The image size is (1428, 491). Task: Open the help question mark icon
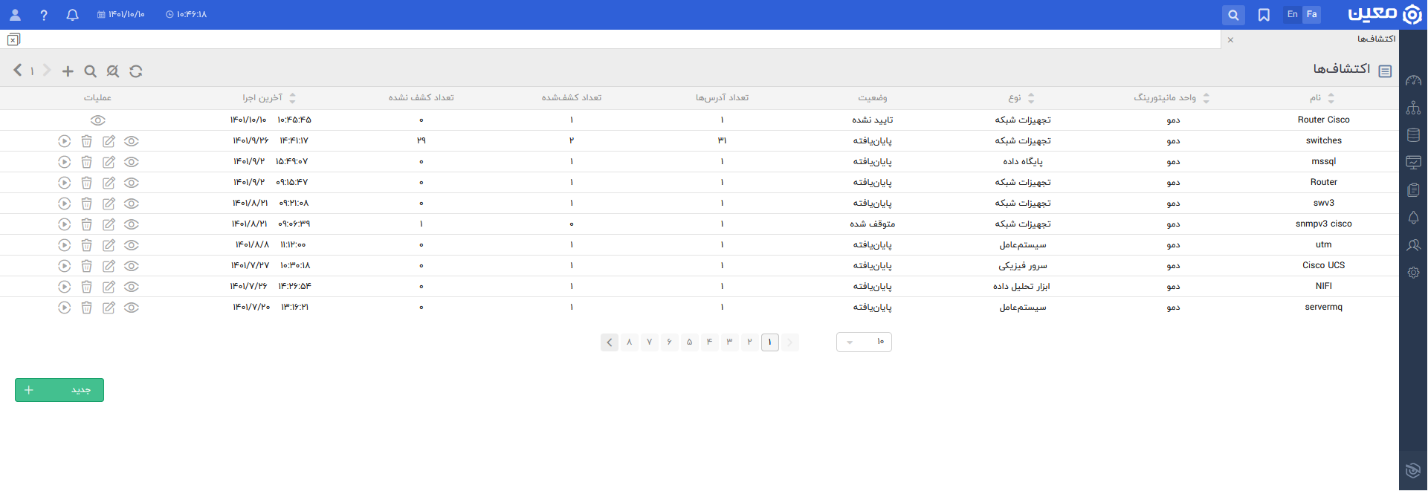pos(43,15)
